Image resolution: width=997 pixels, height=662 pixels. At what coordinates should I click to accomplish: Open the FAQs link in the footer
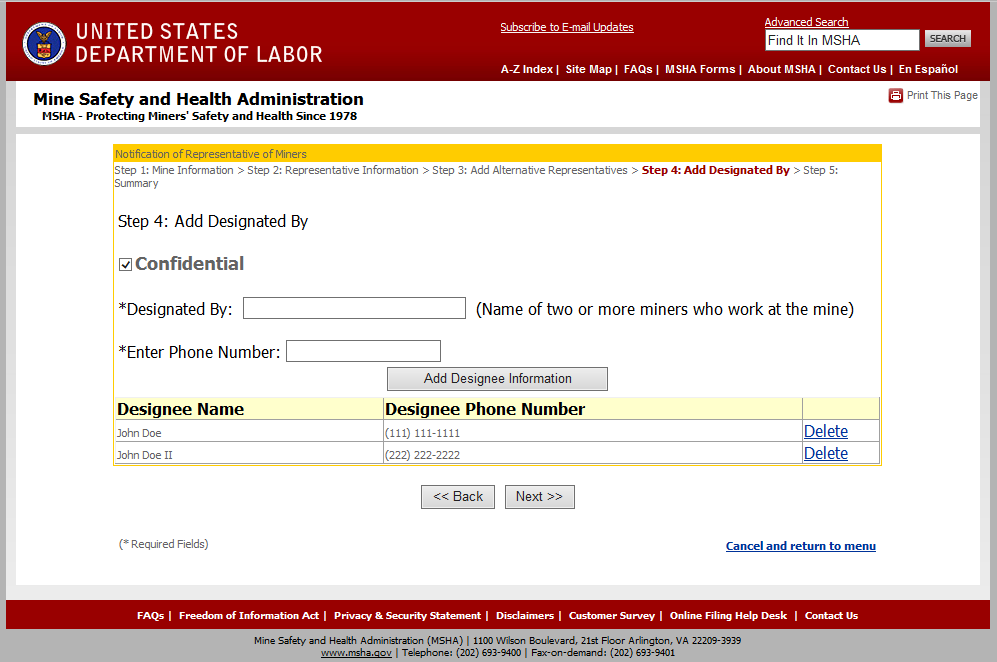(x=150, y=616)
